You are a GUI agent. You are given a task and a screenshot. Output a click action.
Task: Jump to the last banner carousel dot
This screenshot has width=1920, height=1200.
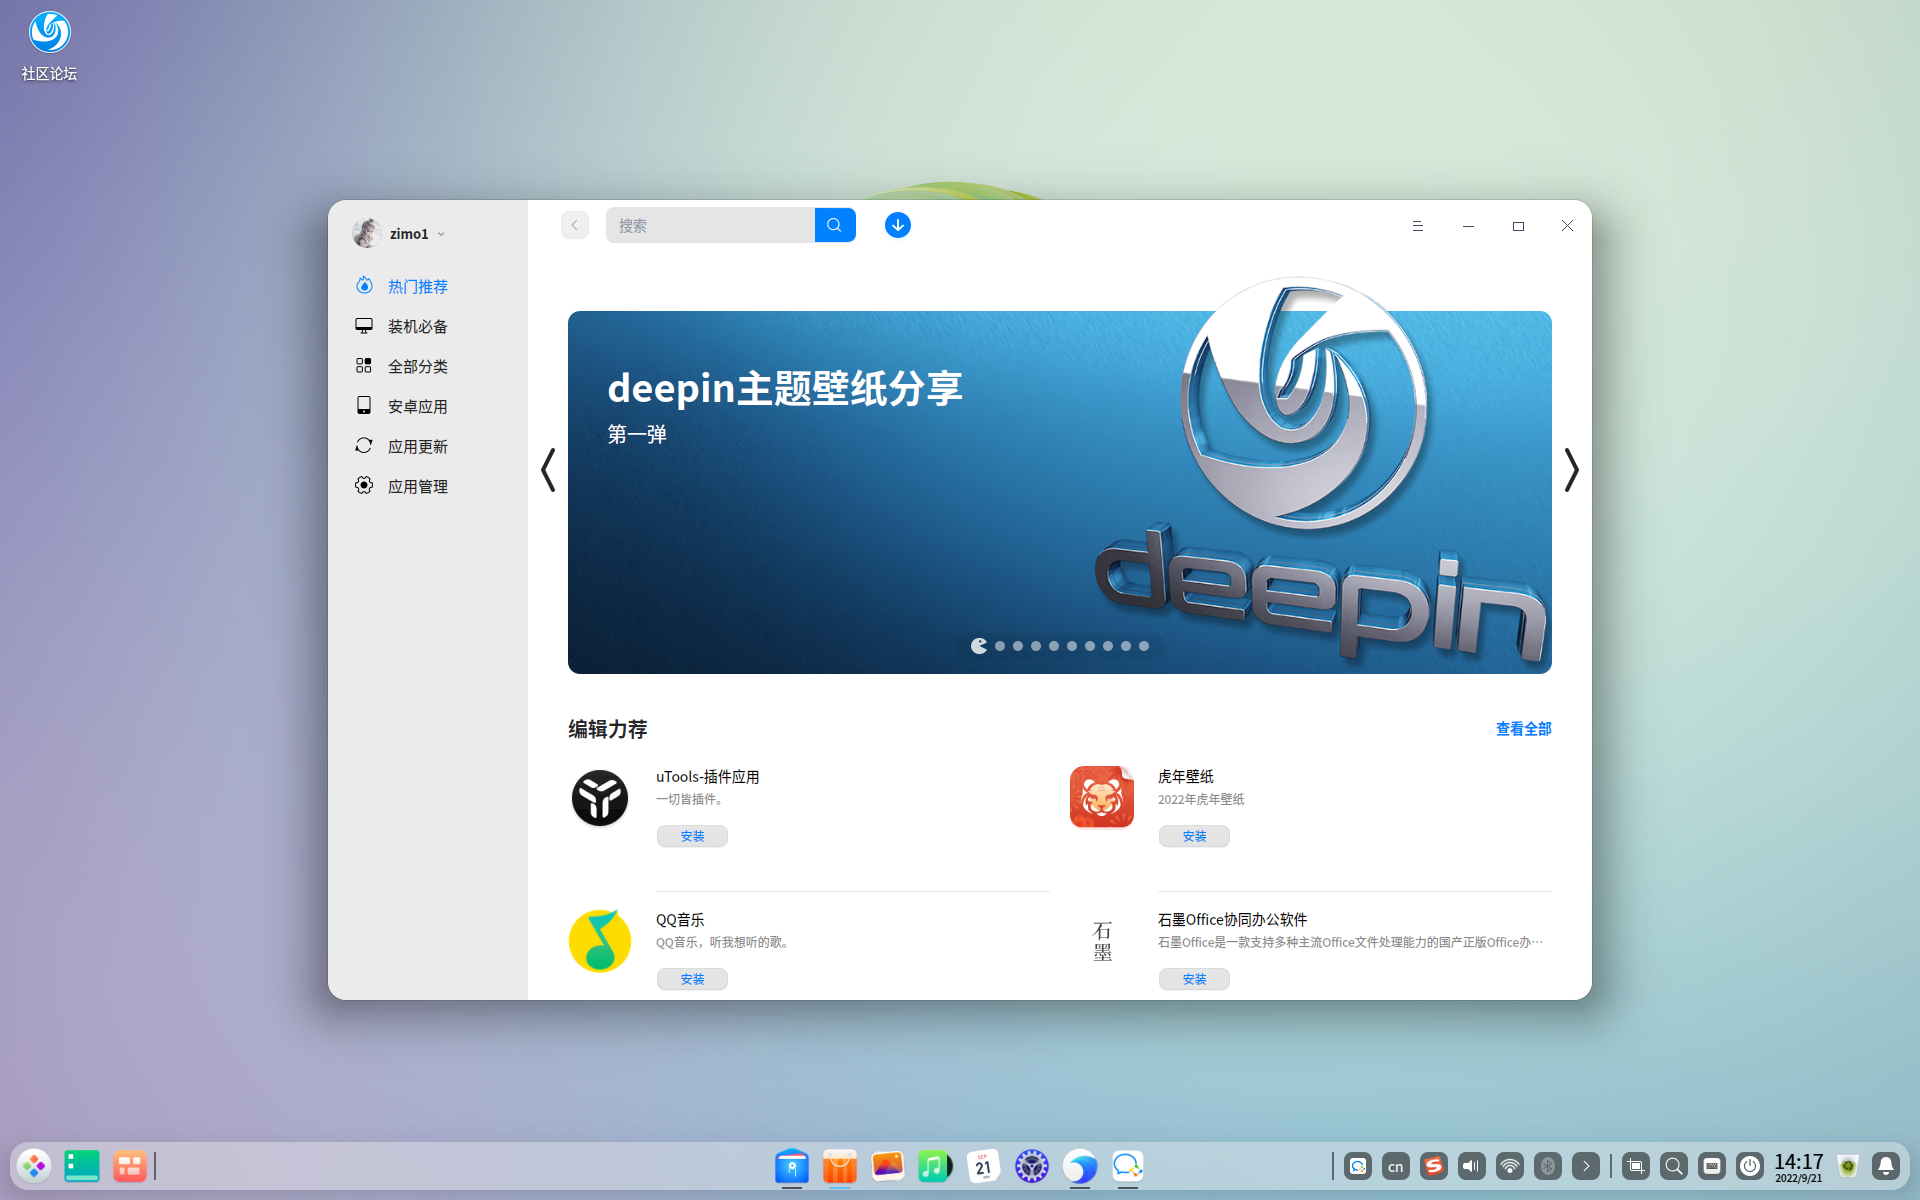pyautogui.click(x=1144, y=646)
